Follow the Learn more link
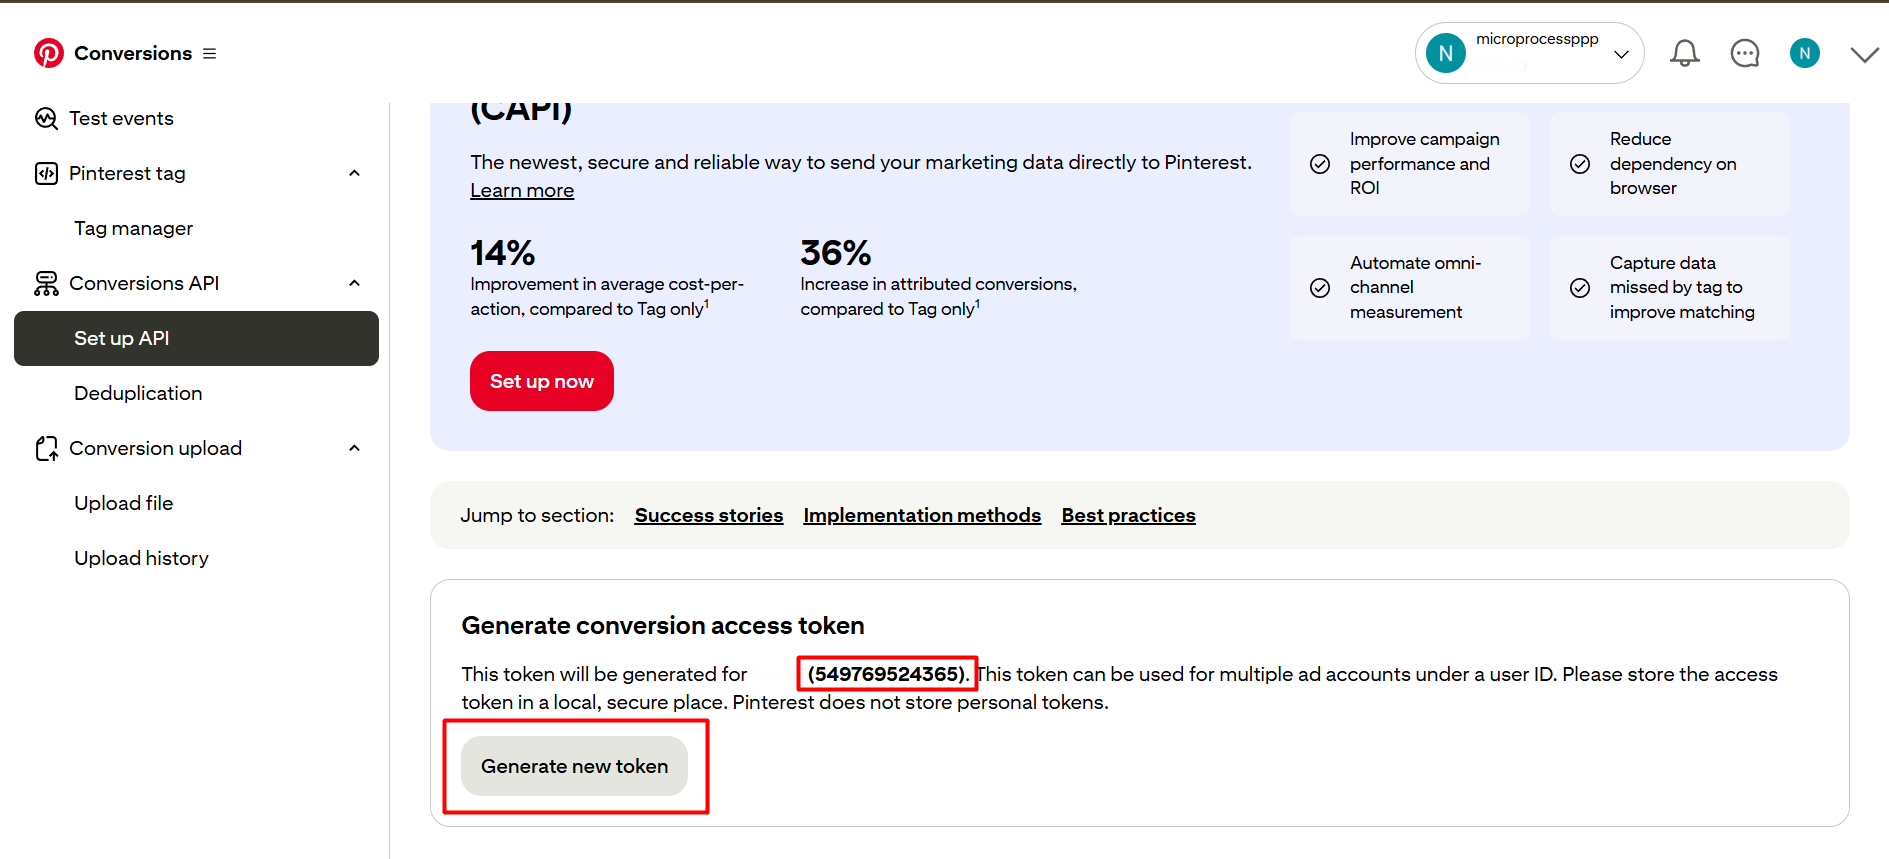Image resolution: width=1889 pixels, height=859 pixels. click(522, 190)
